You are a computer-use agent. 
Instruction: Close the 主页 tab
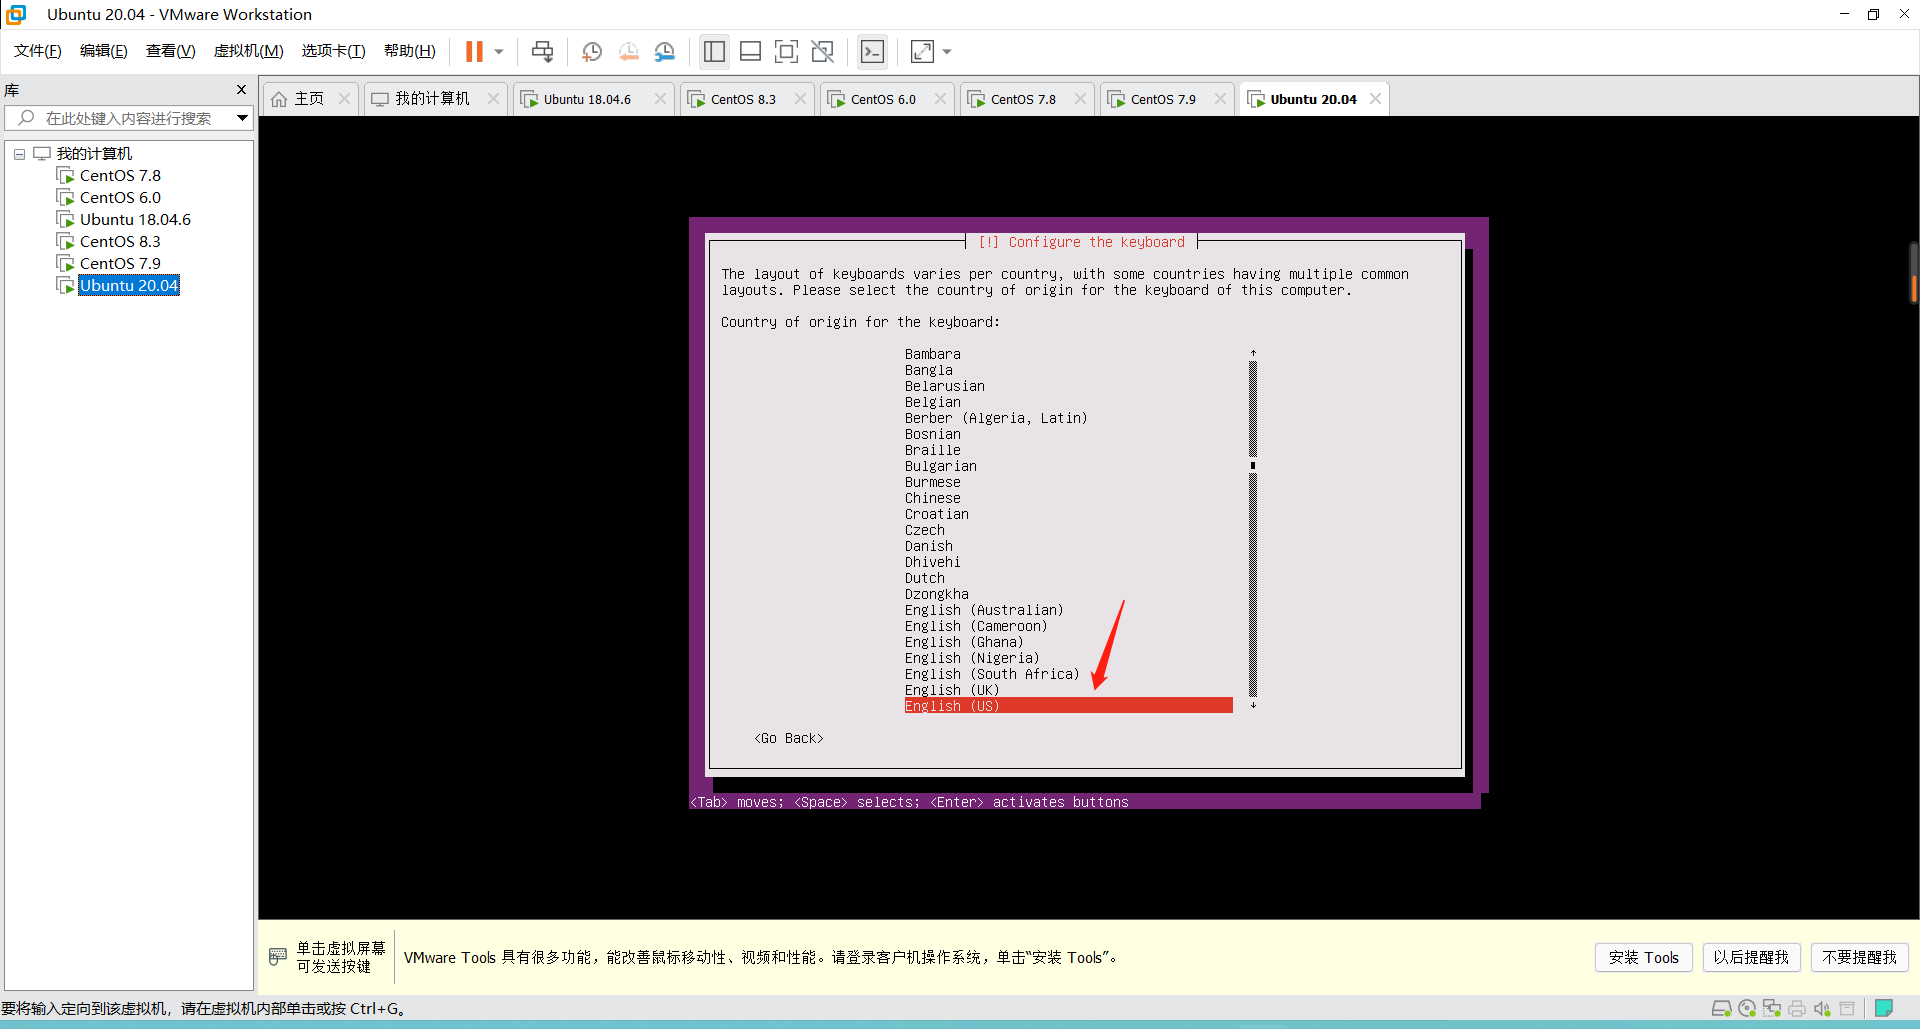click(x=344, y=99)
